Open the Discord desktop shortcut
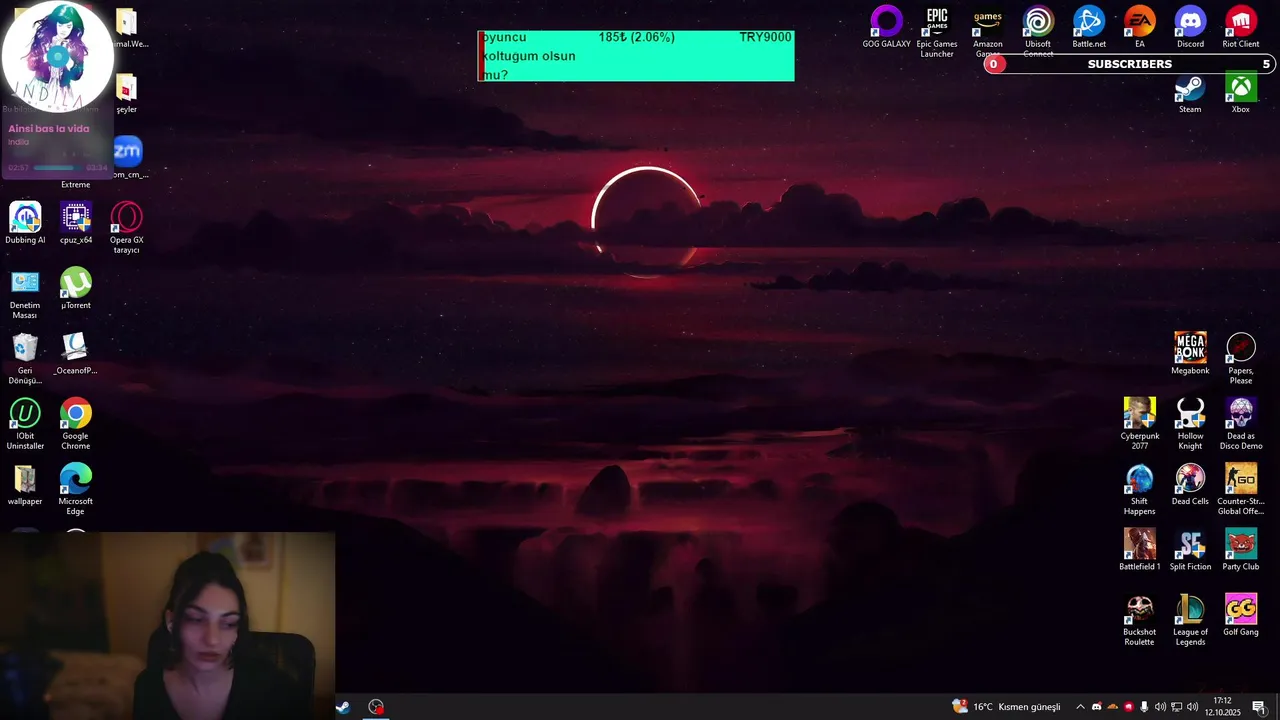The height and width of the screenshot is (720, 1280). 1190,28
